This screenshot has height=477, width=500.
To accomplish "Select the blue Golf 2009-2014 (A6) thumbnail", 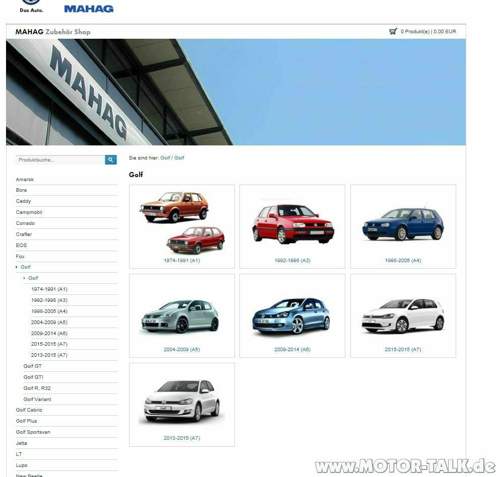I will pos(292,316).
